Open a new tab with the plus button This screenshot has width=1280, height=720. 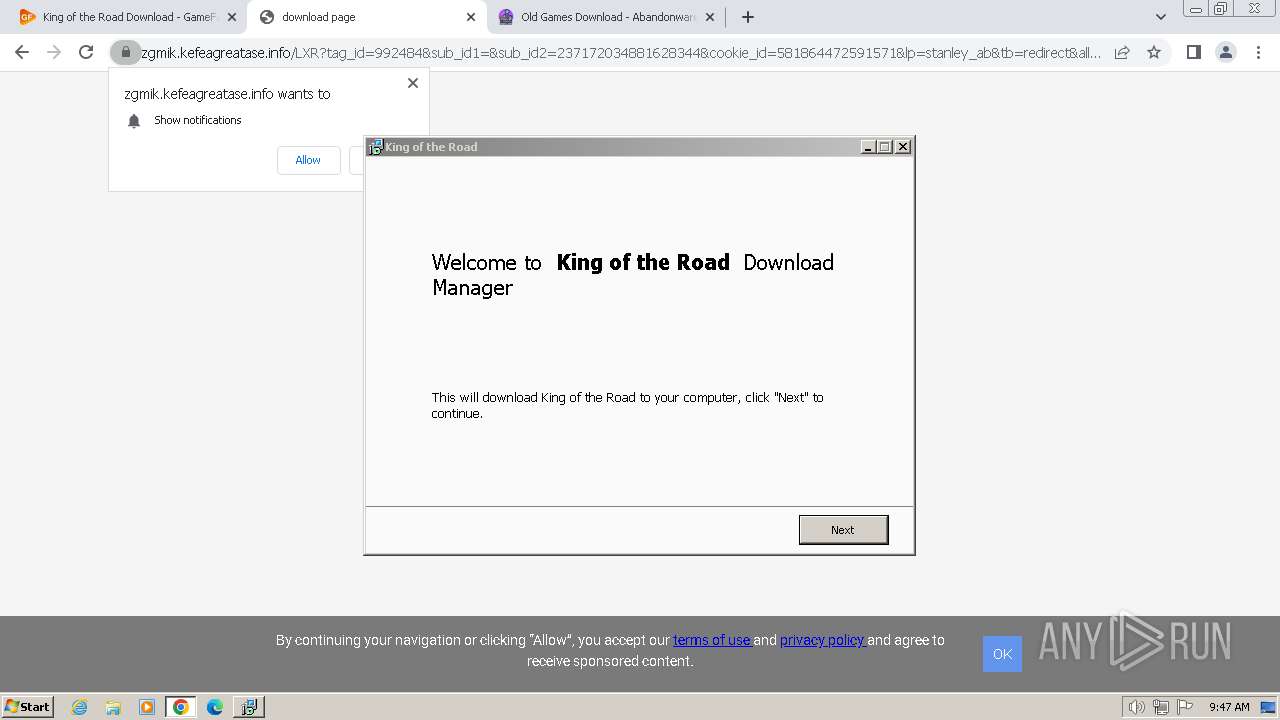point(748,17)
